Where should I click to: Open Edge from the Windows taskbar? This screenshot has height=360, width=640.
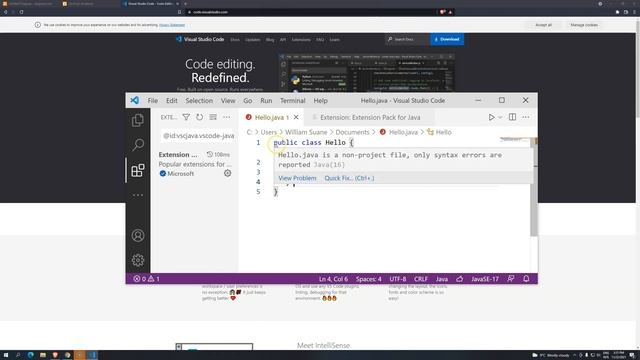tap(31, 355)
